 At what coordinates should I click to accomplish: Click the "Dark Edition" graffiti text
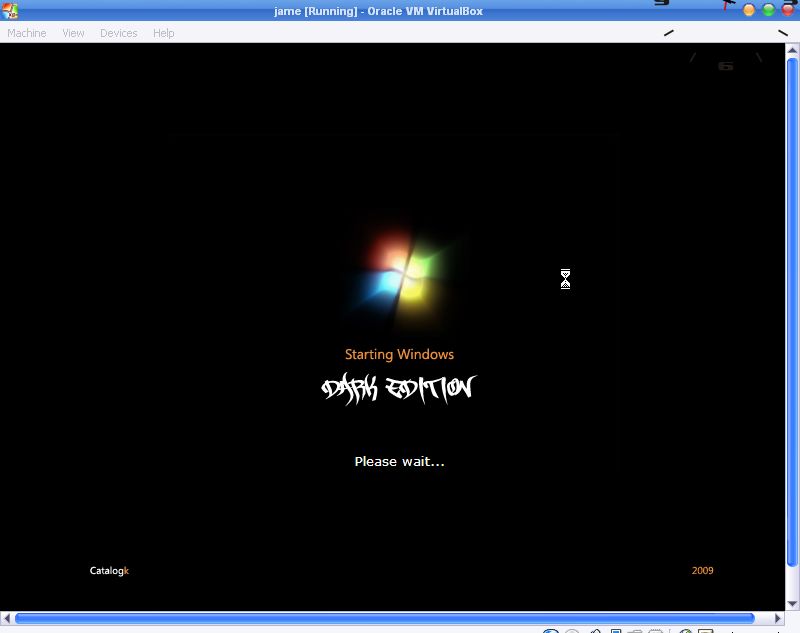[x=399, y=389]
